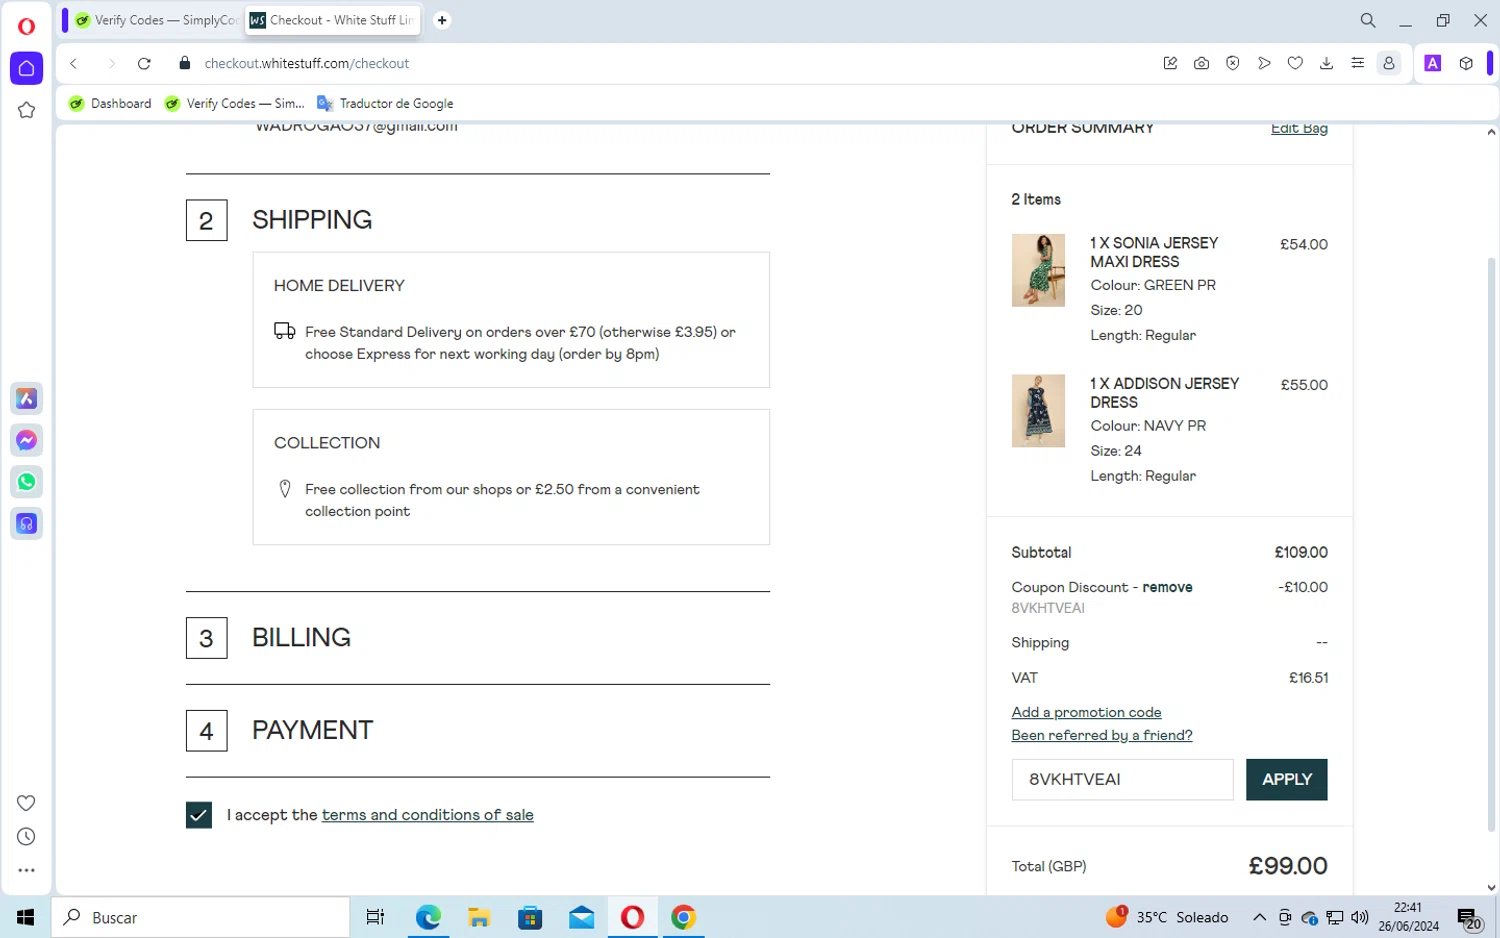Click the Total £99.00 amount

1288,866
